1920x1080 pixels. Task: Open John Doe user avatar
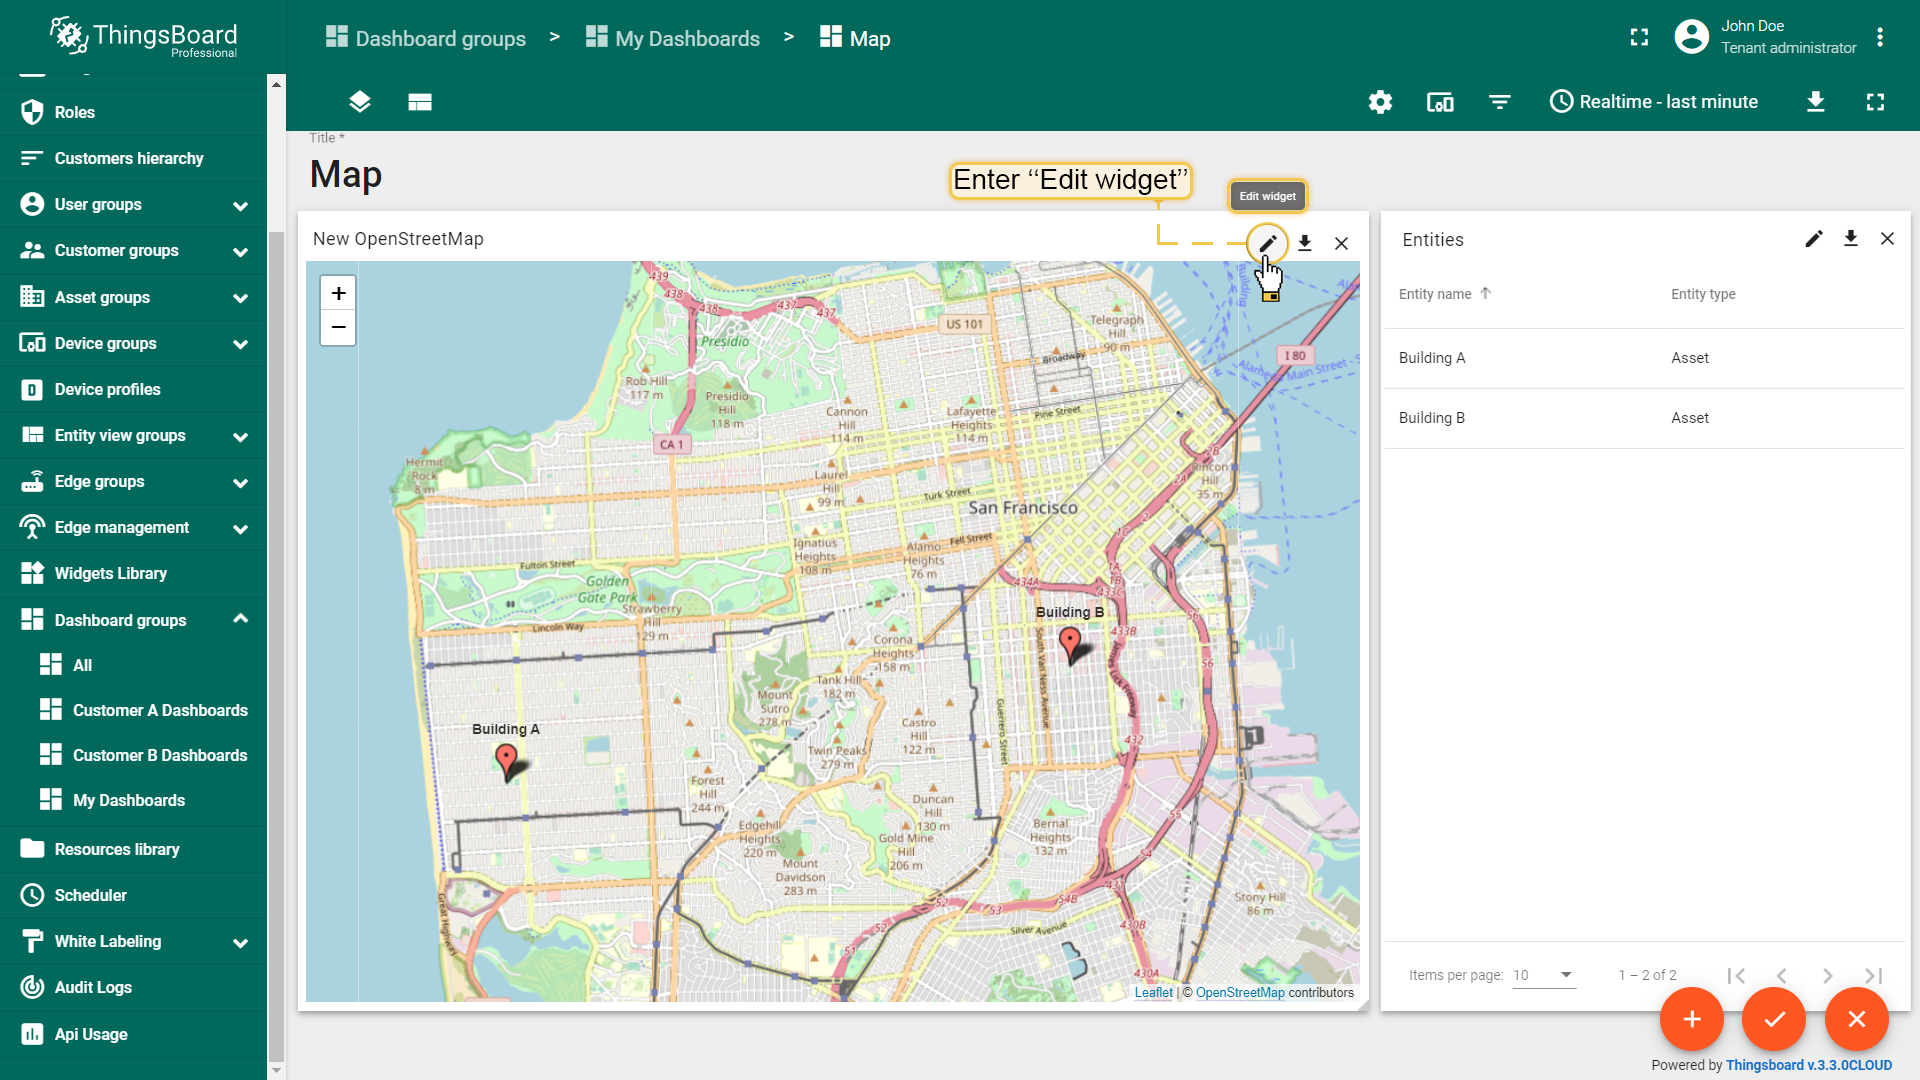1691,37
